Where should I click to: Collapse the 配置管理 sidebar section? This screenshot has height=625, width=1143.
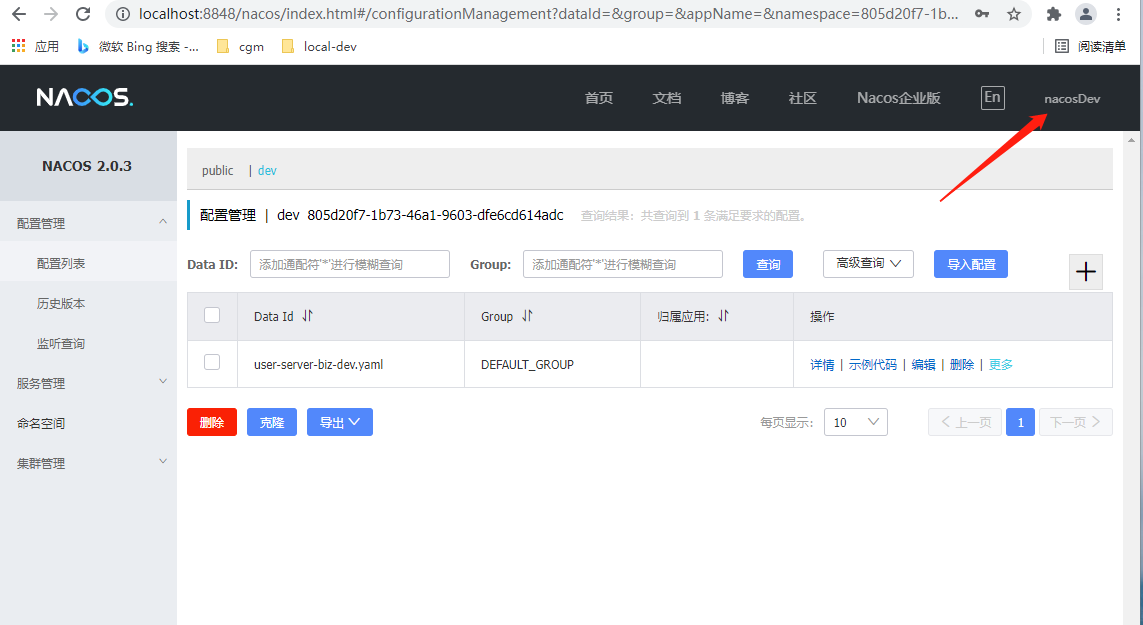[x=88, y=223]
